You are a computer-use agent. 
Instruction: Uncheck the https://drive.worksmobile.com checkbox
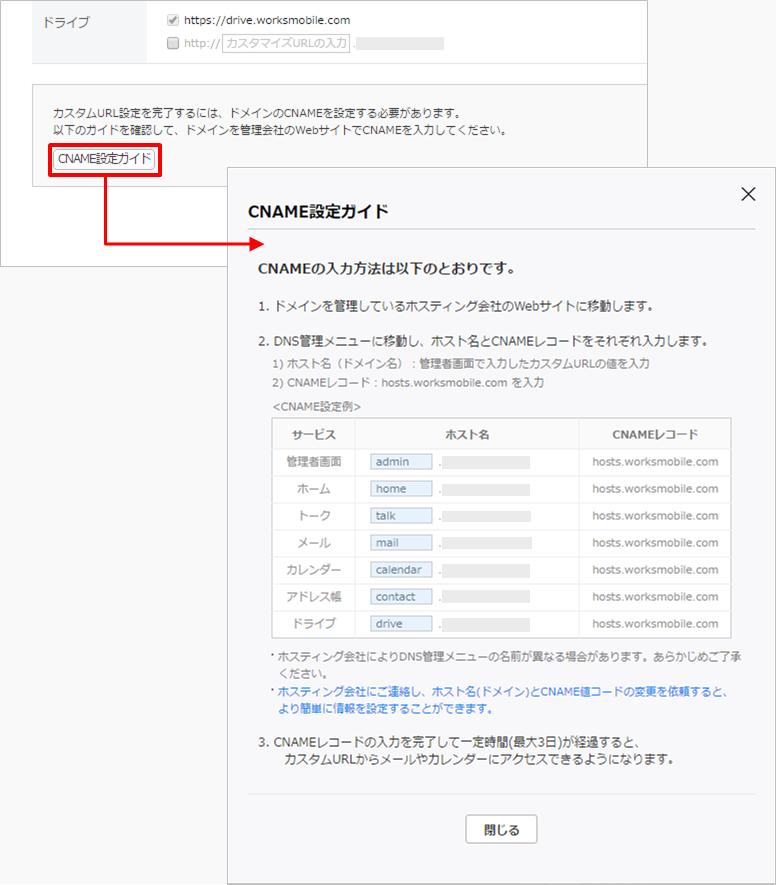(x=173, y=20)
